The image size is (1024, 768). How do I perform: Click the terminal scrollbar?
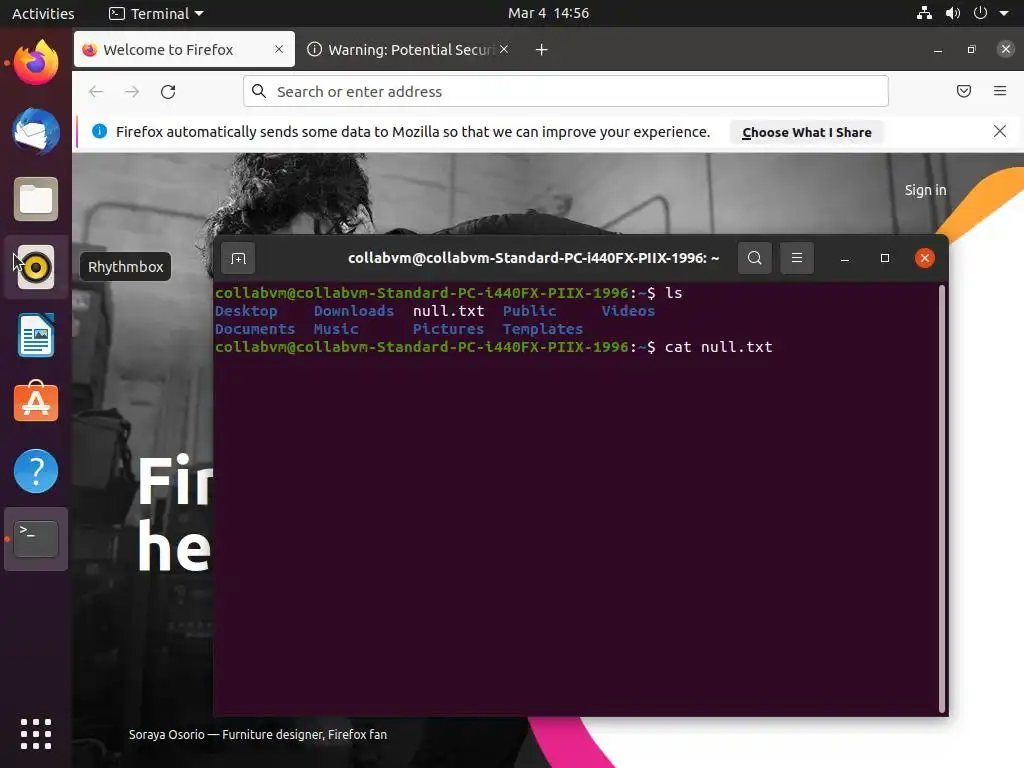(942, 498)
